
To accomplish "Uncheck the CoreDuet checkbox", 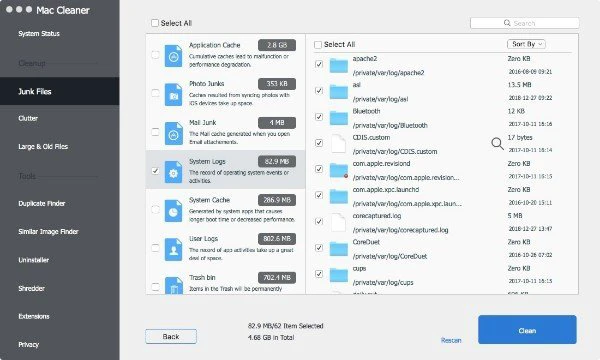I will click(319, 248).
